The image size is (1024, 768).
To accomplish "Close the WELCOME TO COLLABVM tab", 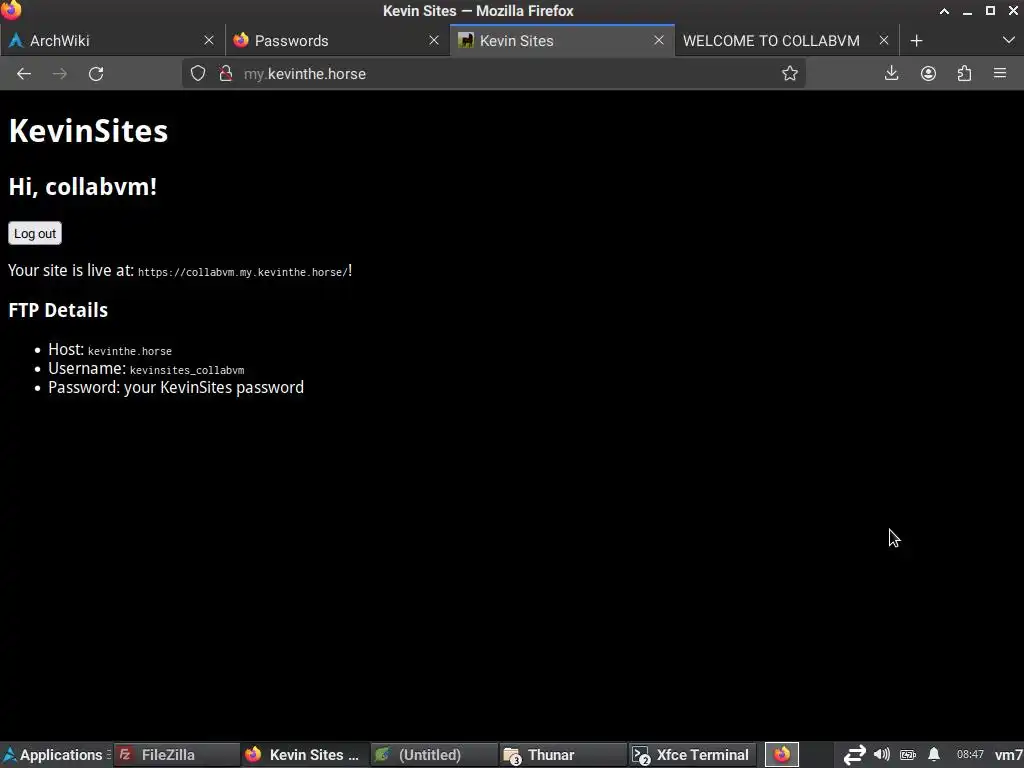I will [x=884, y=40].
